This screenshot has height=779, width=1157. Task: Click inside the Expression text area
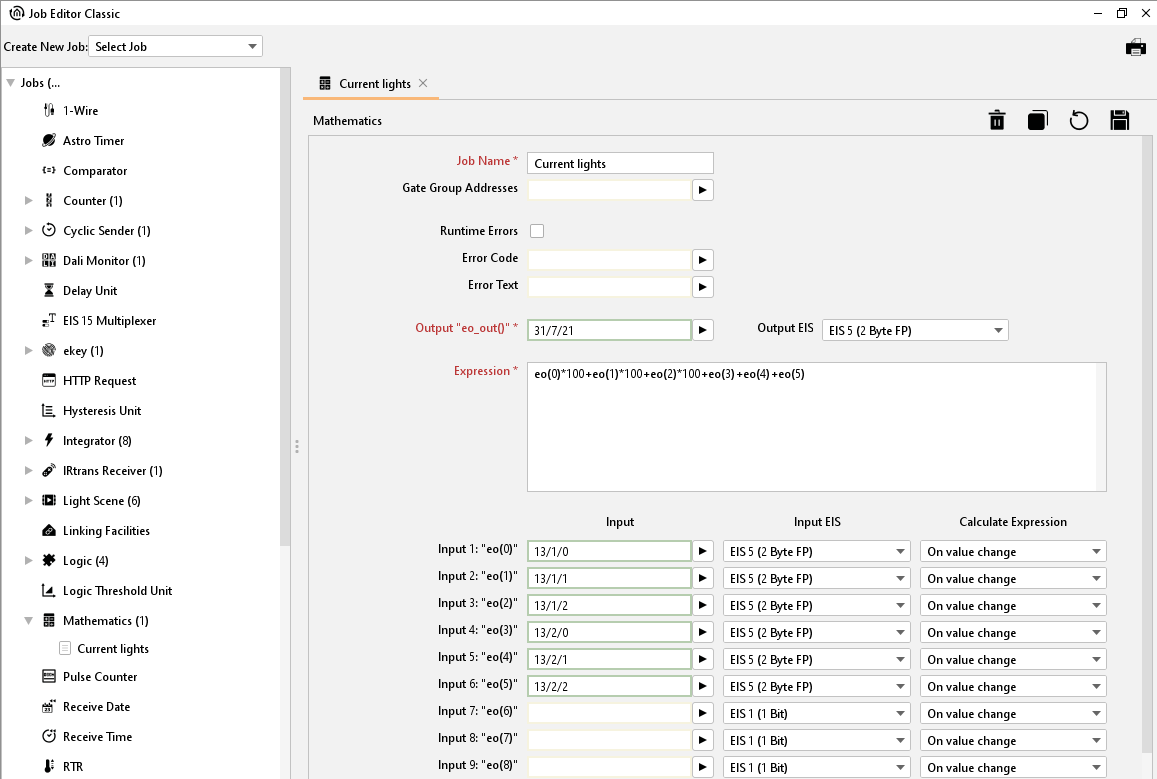[810, 430]
